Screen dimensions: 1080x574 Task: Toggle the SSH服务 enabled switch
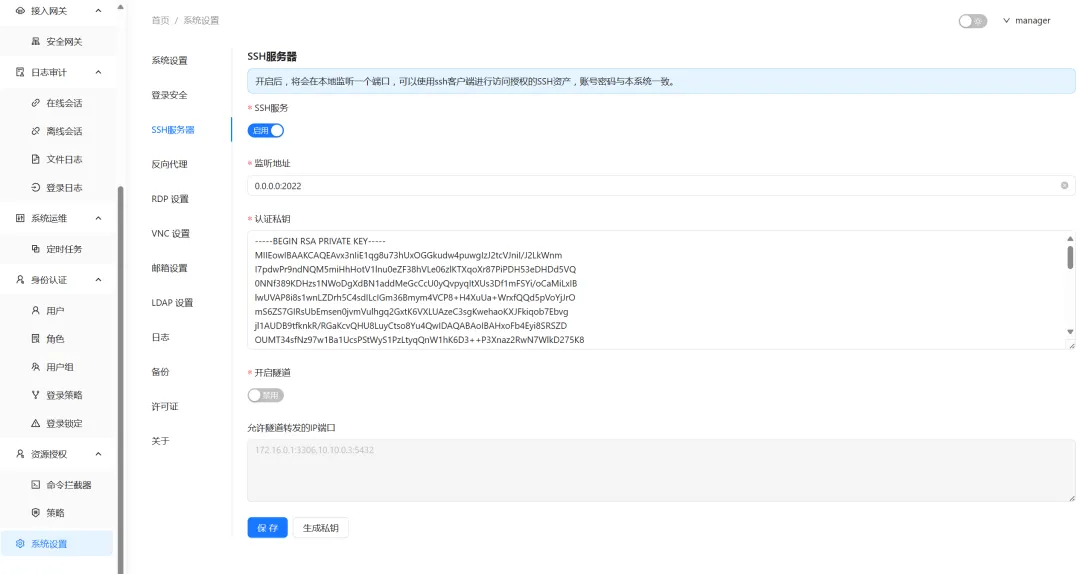coord(266,130)
